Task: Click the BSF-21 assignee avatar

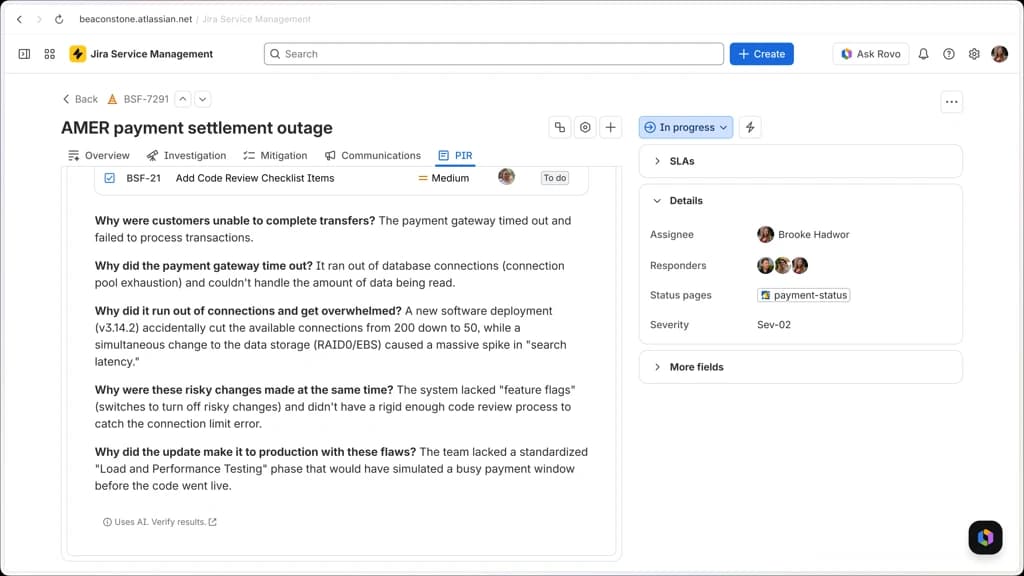Action: [506, 176]
